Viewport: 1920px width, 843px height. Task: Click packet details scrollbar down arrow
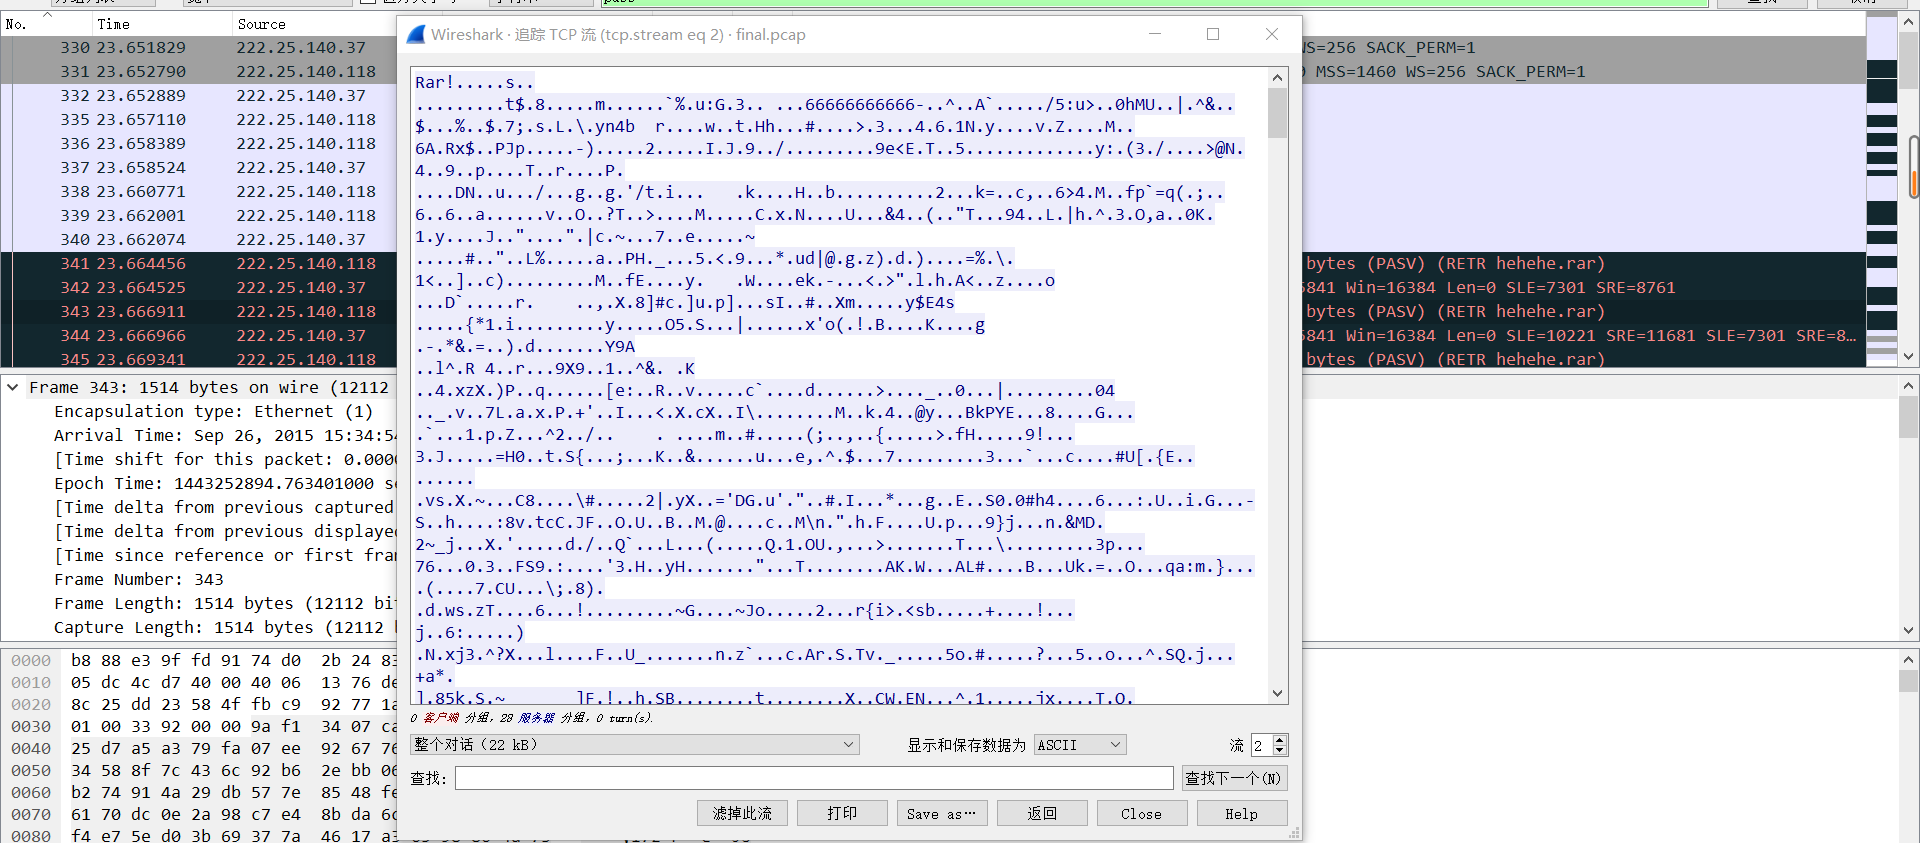[x=1908, y=631]
